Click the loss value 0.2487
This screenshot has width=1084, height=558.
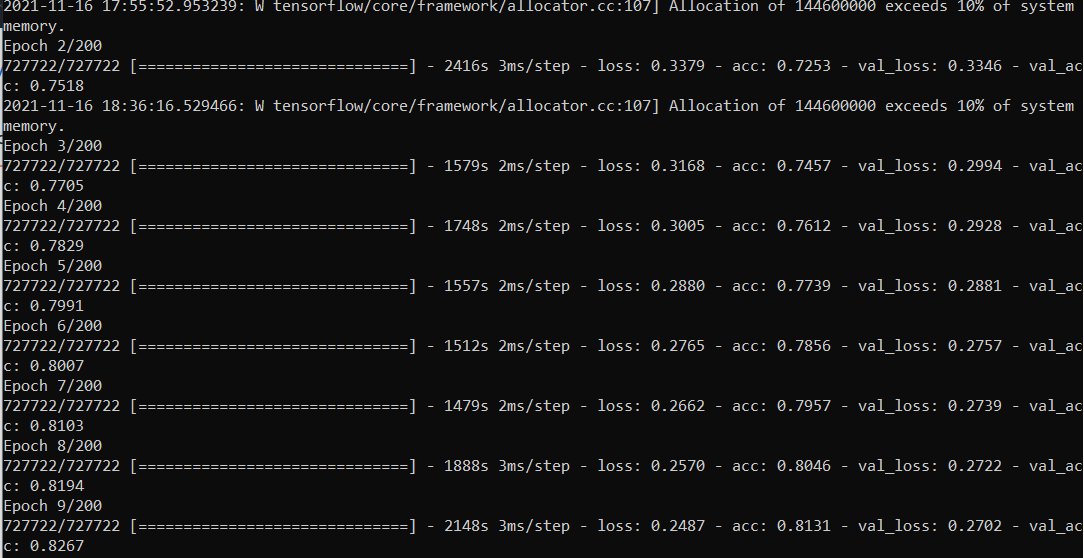pos(678,527)
